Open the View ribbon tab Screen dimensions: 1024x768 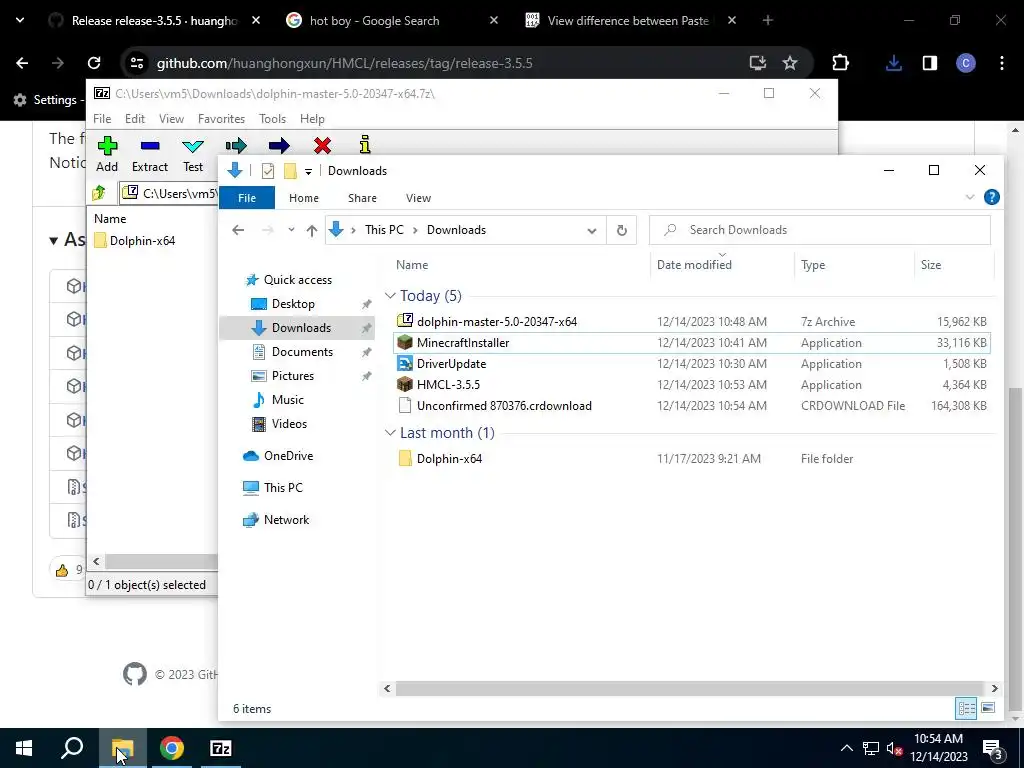pyautogui.click(x=419, y=198)
